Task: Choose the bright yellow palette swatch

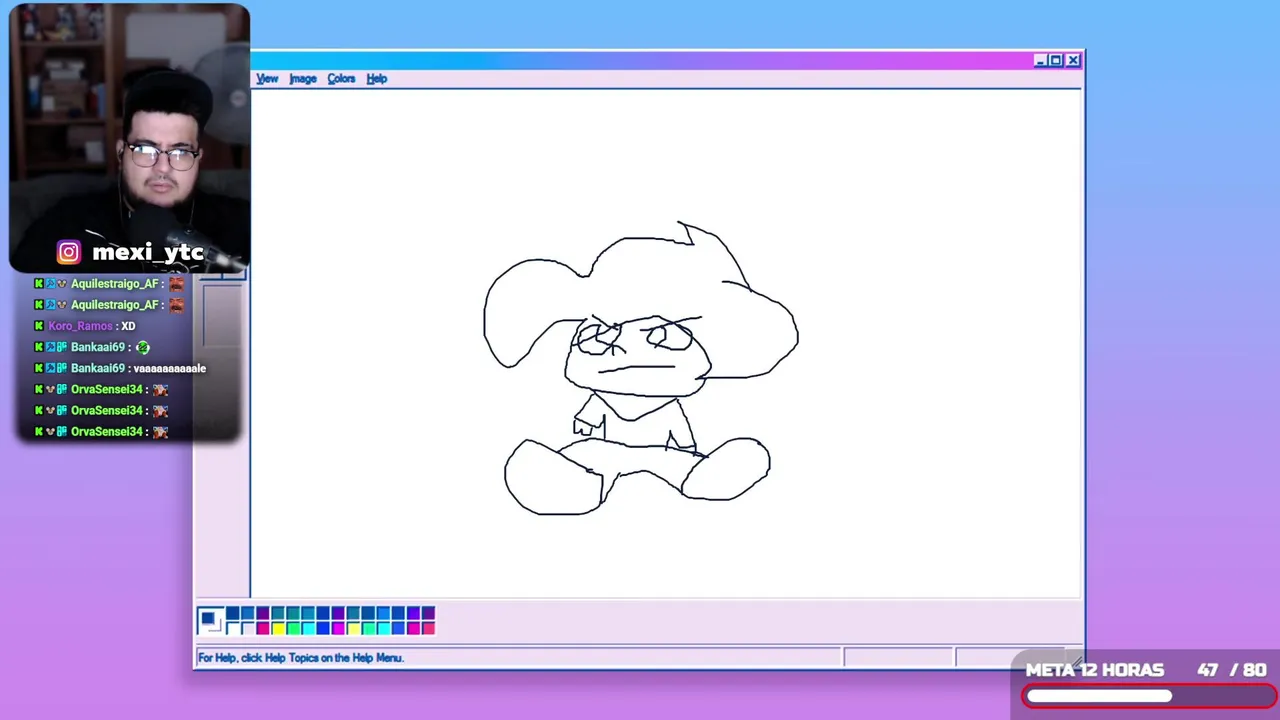Action: pos(278,628)
